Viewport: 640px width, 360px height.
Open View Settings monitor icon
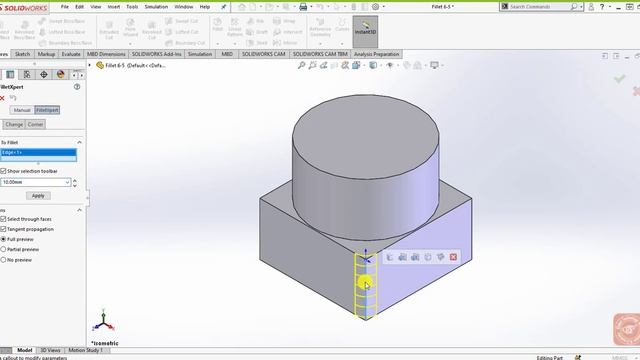pos(434,65)
